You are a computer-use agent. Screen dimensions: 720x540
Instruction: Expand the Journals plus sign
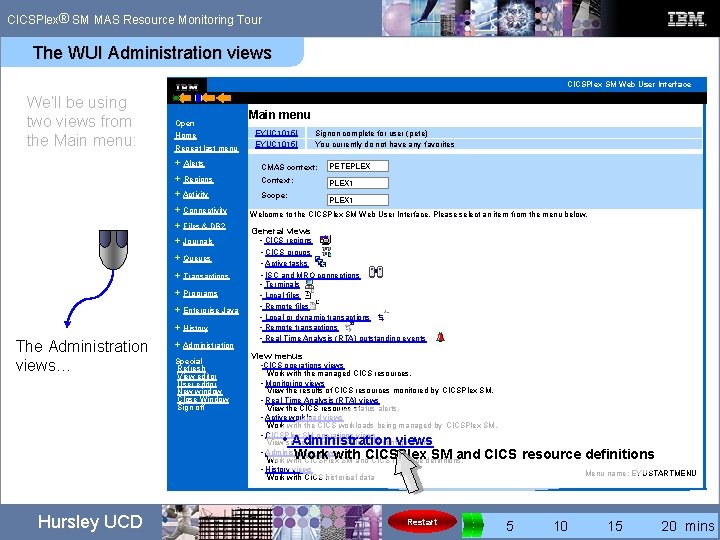[177, 241]
